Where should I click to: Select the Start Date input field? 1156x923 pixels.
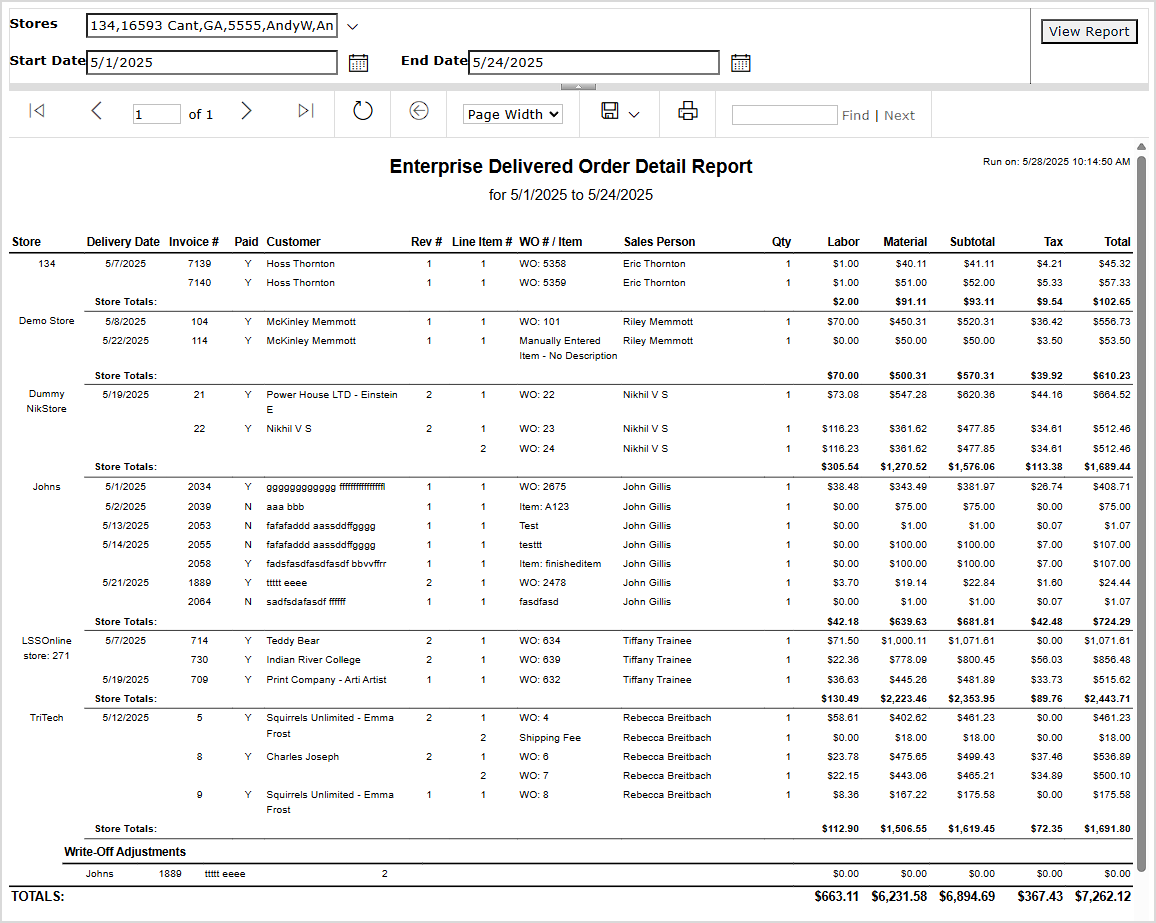[211, 62]
